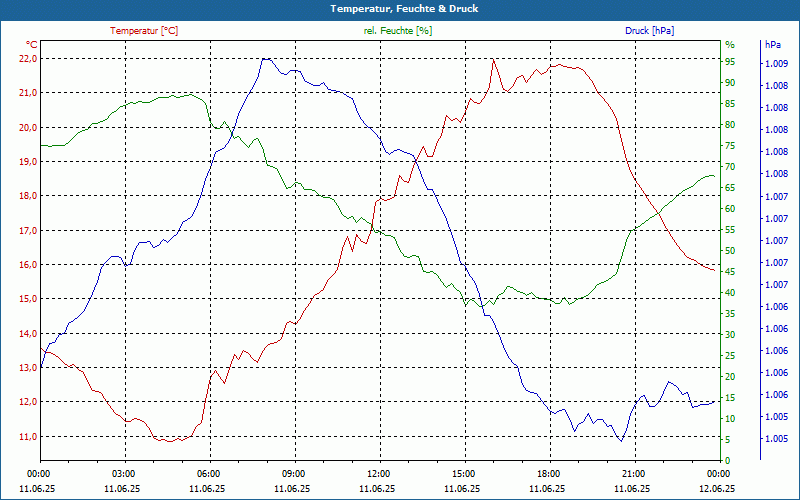Click the 50 value on the humidity axis
This screenshot has width=800, height=500.
pos(730,251)
